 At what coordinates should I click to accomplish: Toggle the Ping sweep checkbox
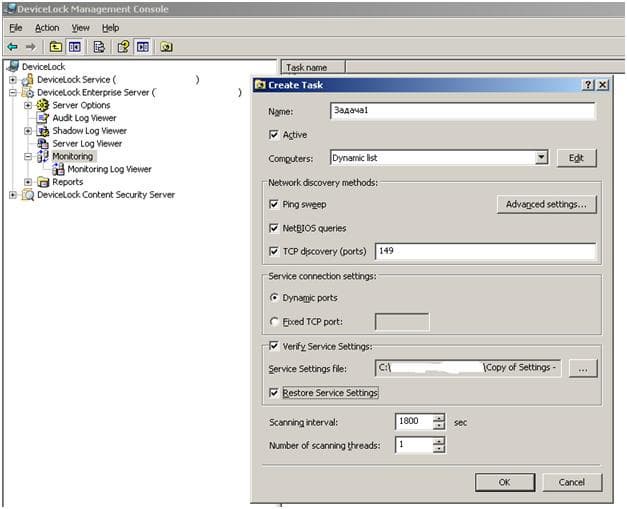point(274,204)
